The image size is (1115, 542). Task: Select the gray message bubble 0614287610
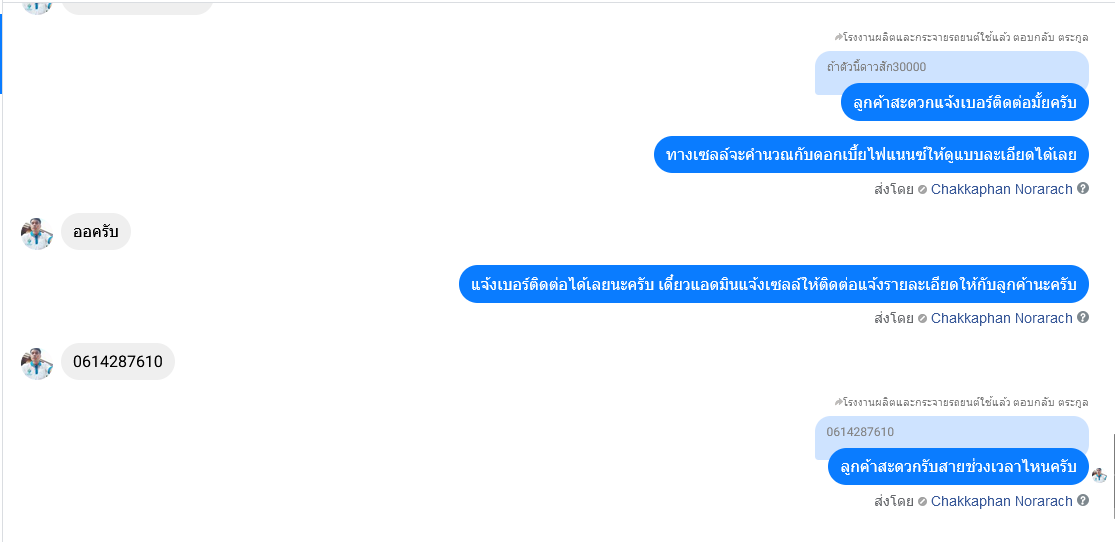118,361
